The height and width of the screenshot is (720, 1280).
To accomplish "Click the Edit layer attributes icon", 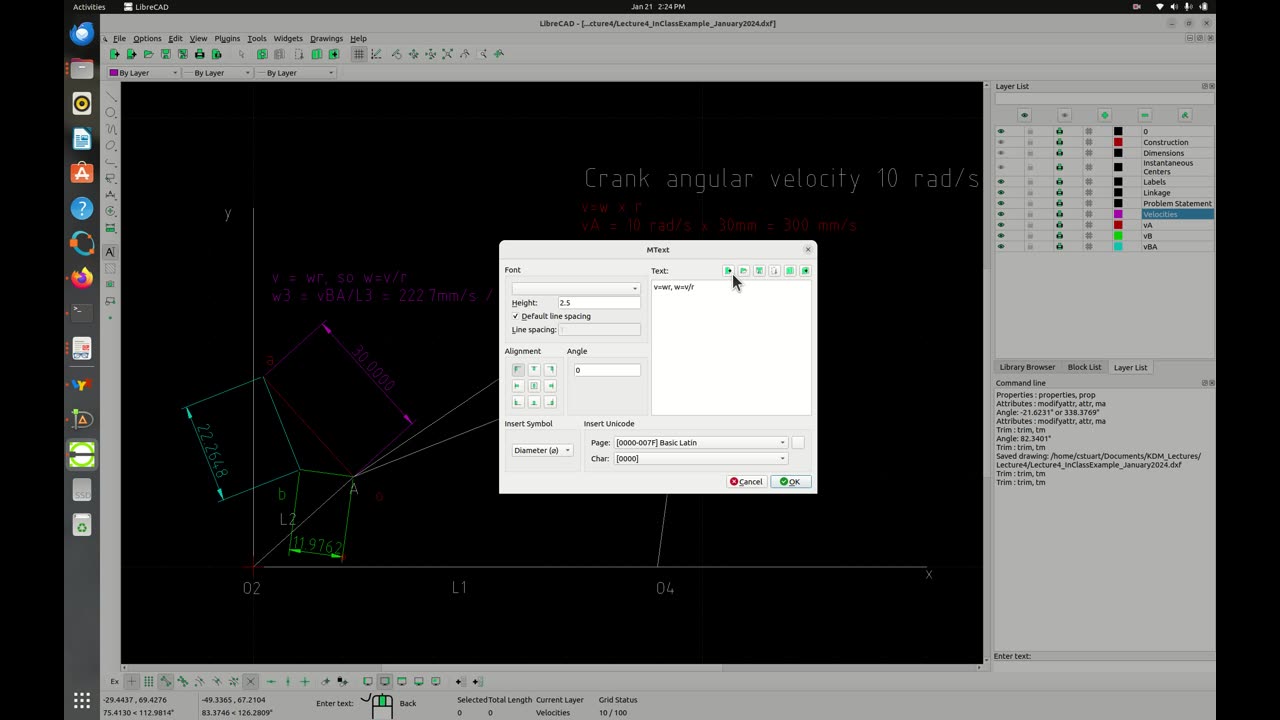I will [1185, 115].
